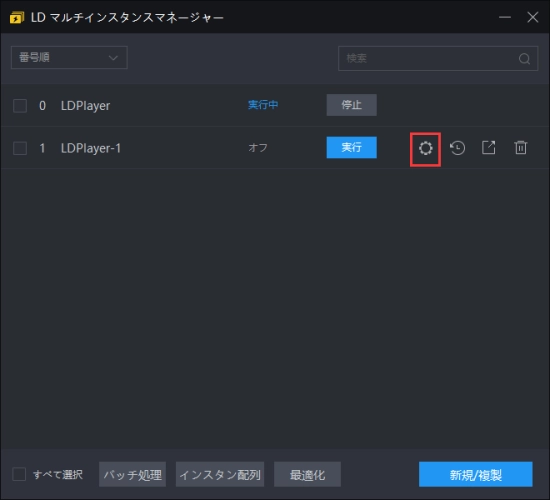Delete LDPlayer-1 with trash icon

(521, 147)
